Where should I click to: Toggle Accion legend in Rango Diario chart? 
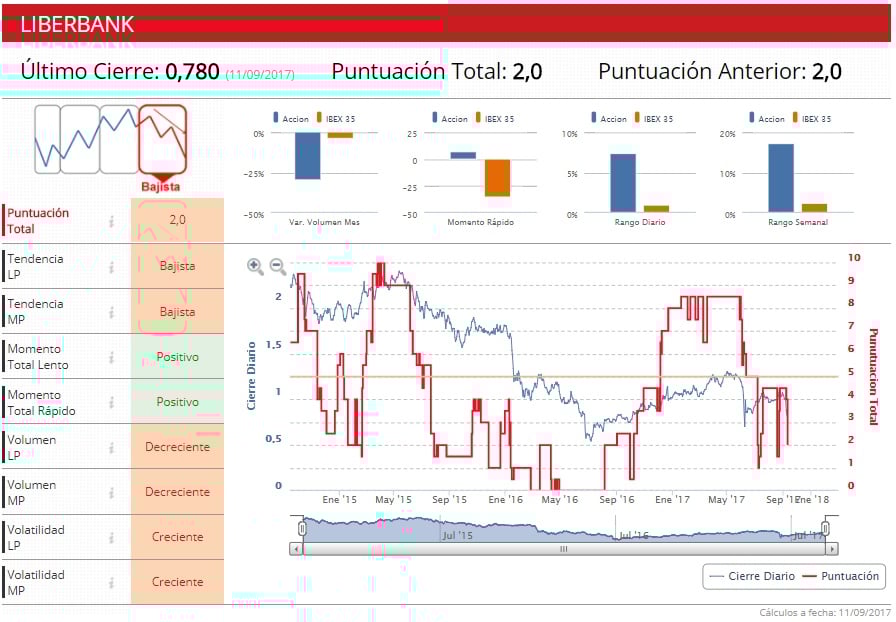pos(609,118)
